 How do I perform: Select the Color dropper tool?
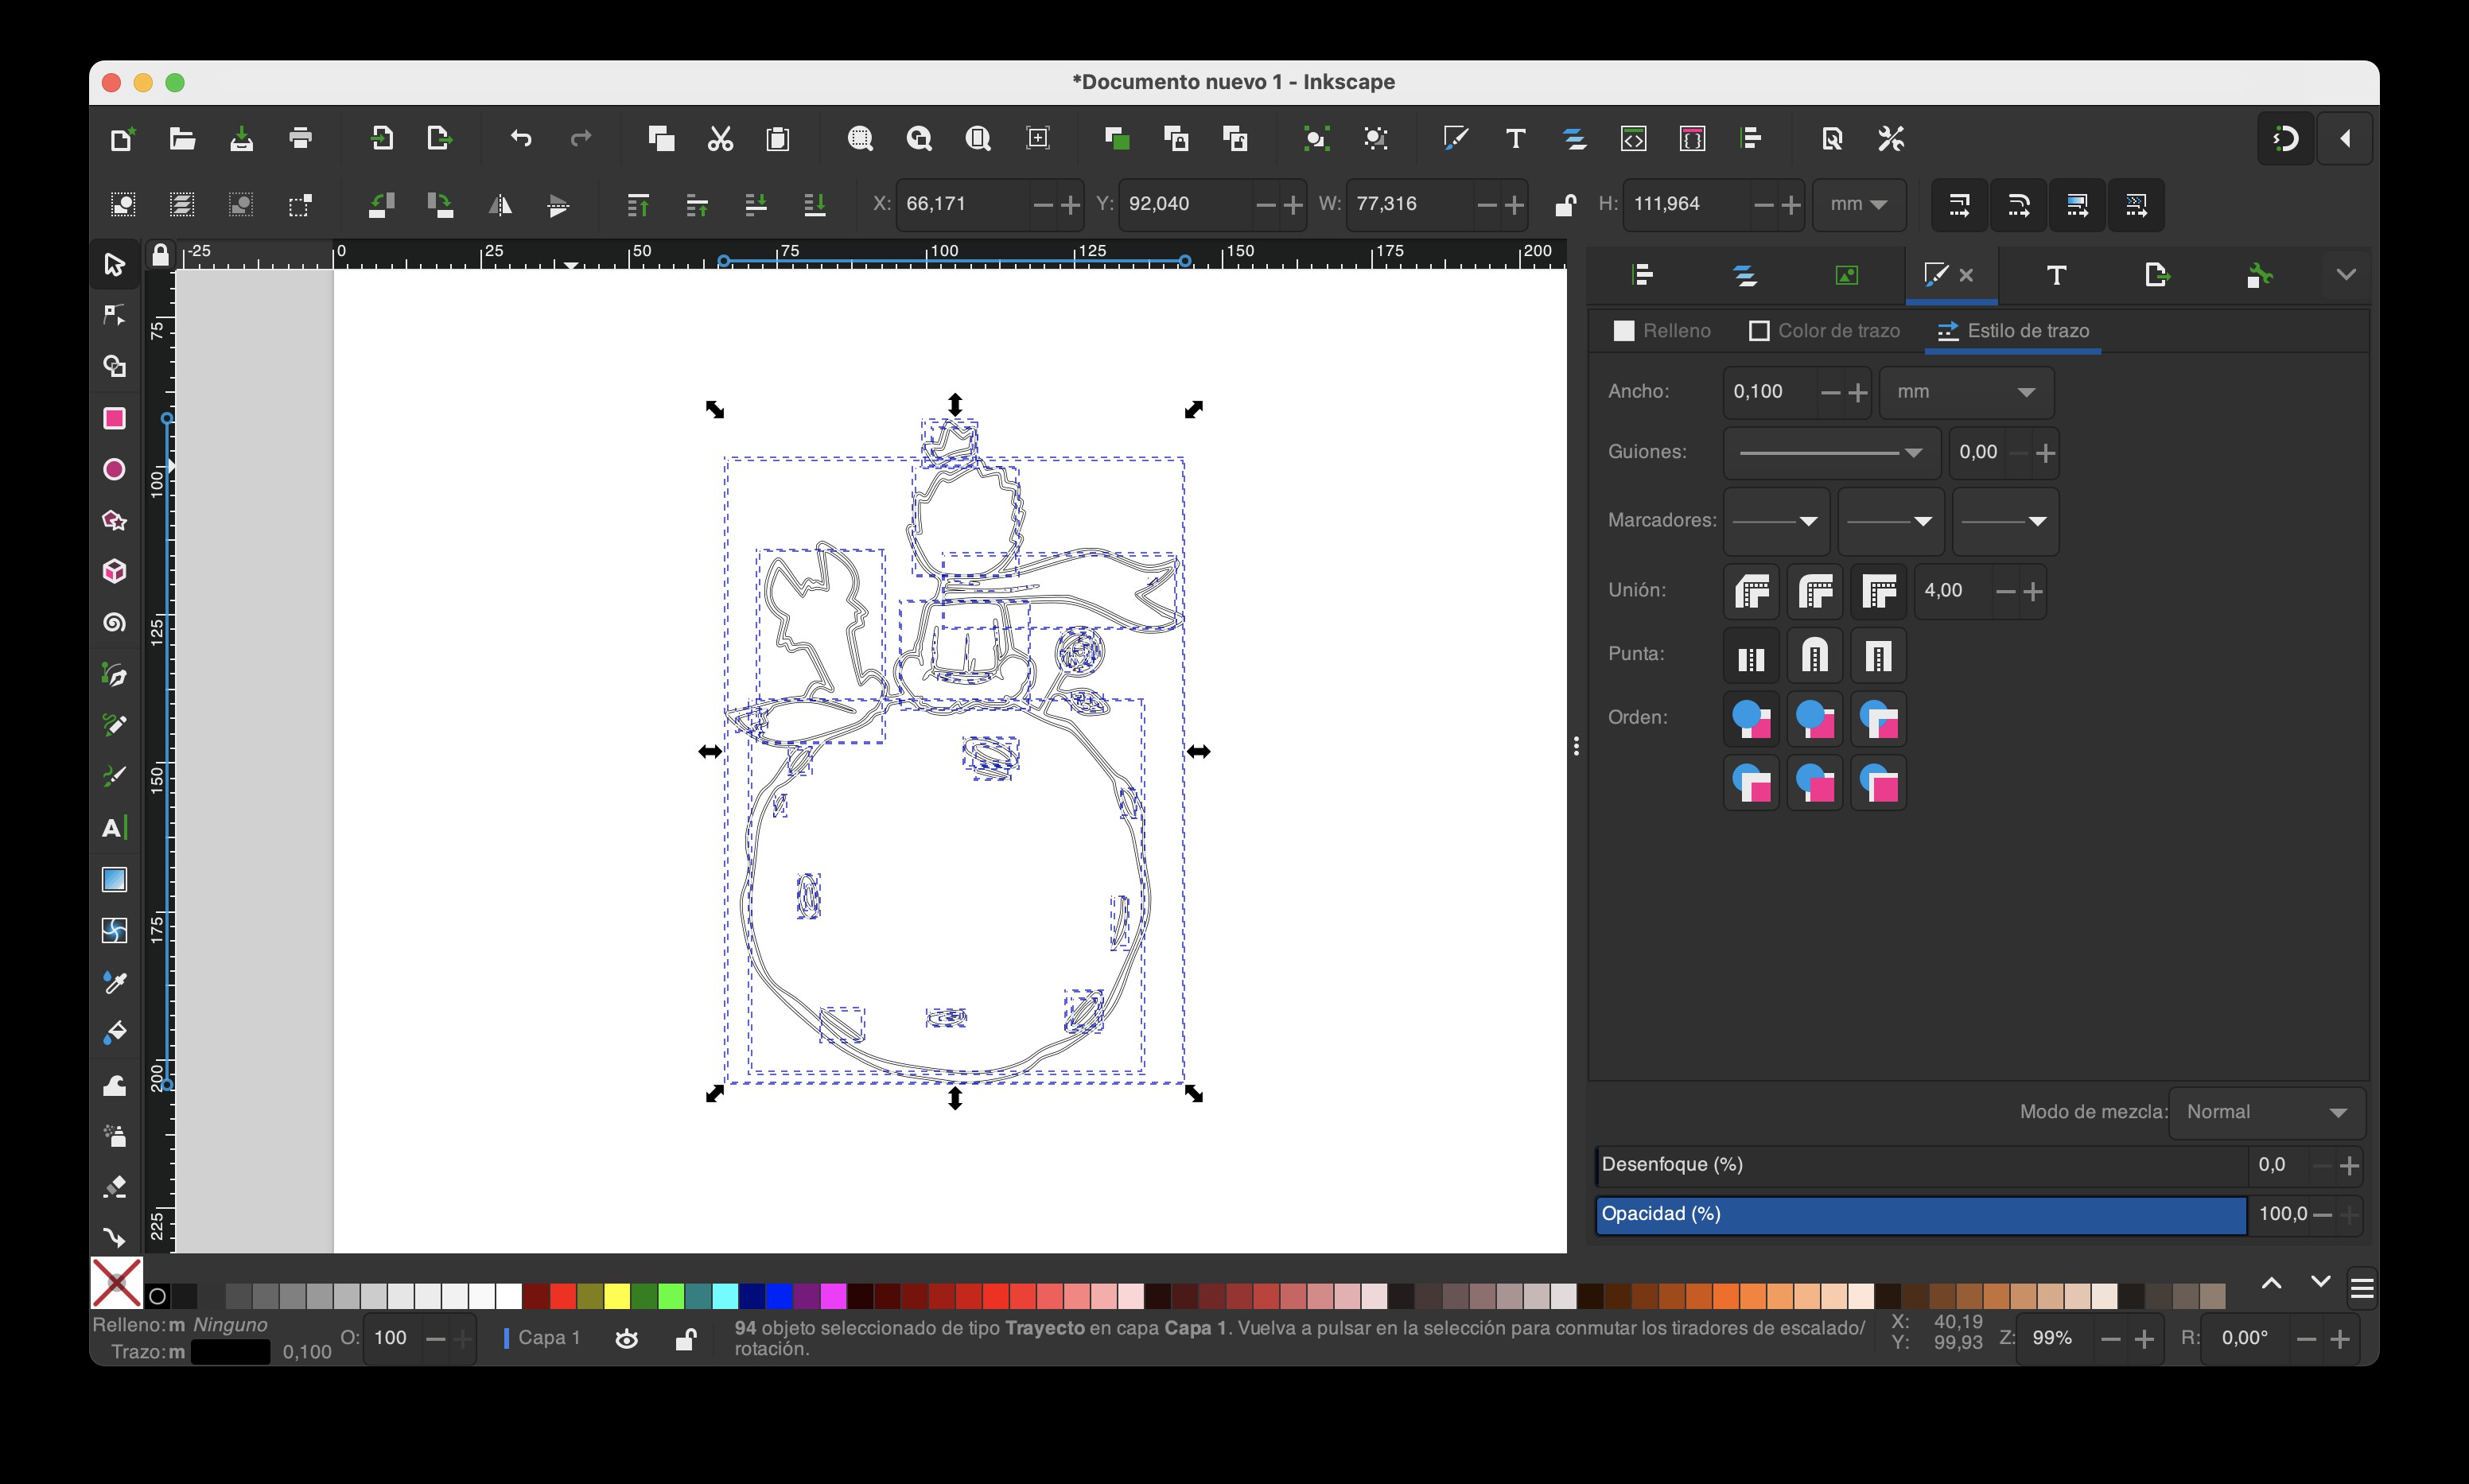coord(114,982)
